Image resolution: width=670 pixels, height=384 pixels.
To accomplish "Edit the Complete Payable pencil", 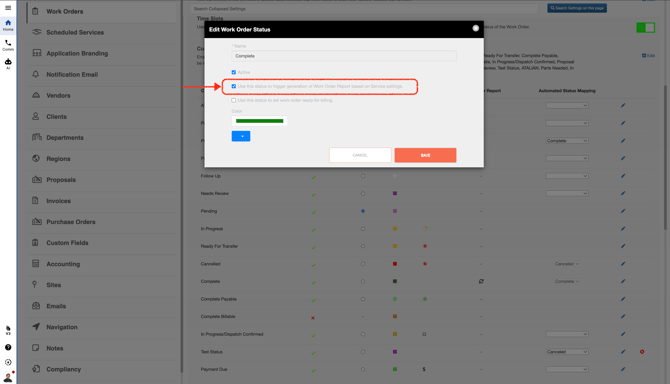I will click(x=623, y=299).
